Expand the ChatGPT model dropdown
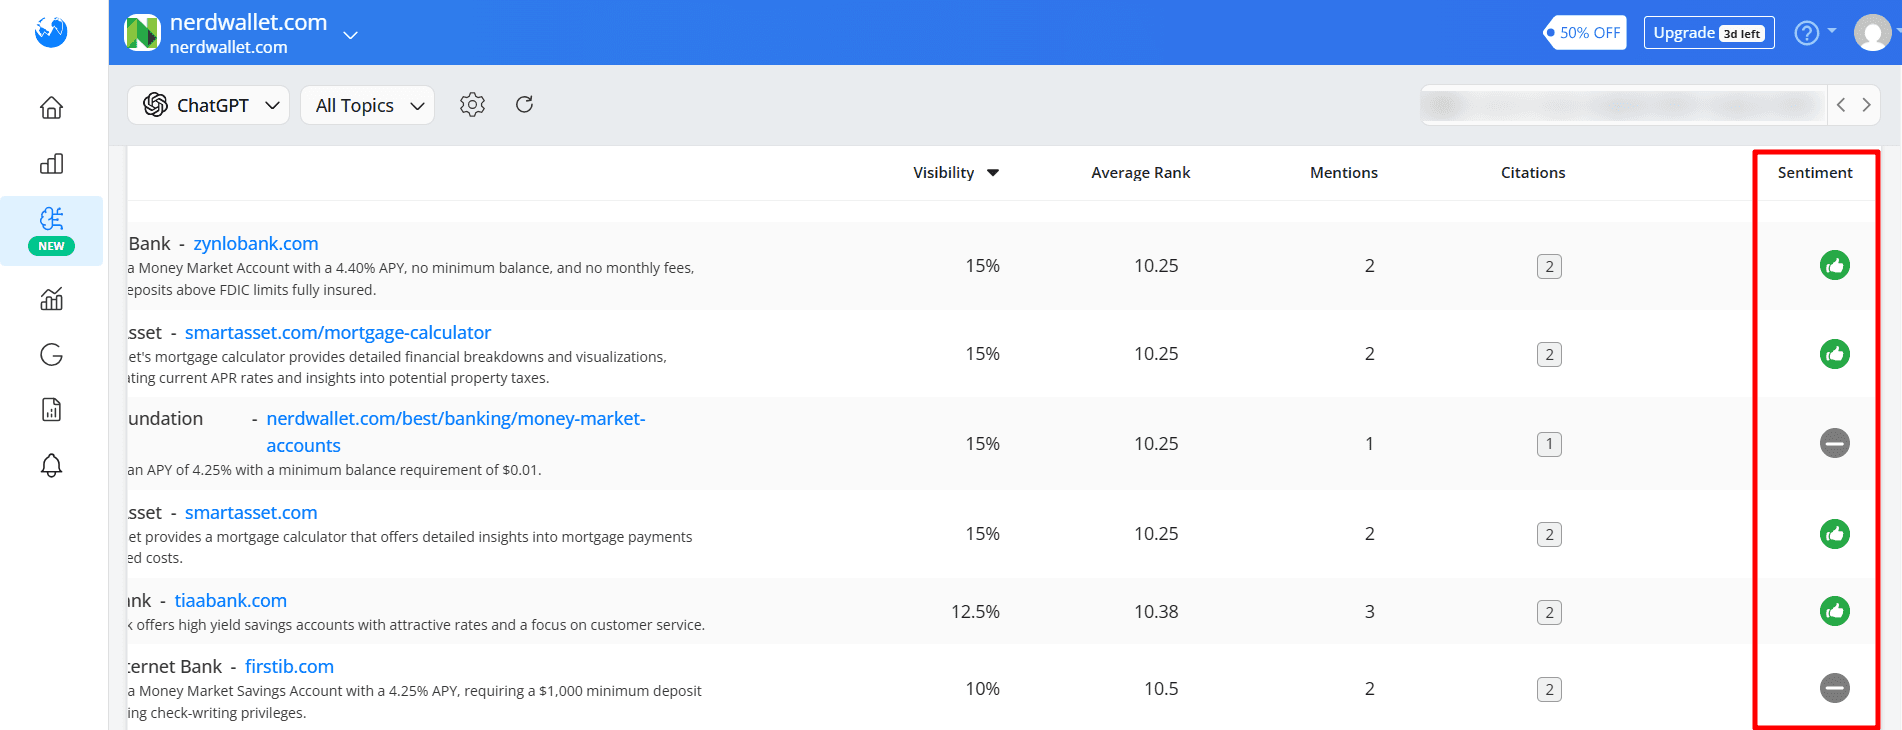This screenshot has width=1902, height=730. [208, 105]
